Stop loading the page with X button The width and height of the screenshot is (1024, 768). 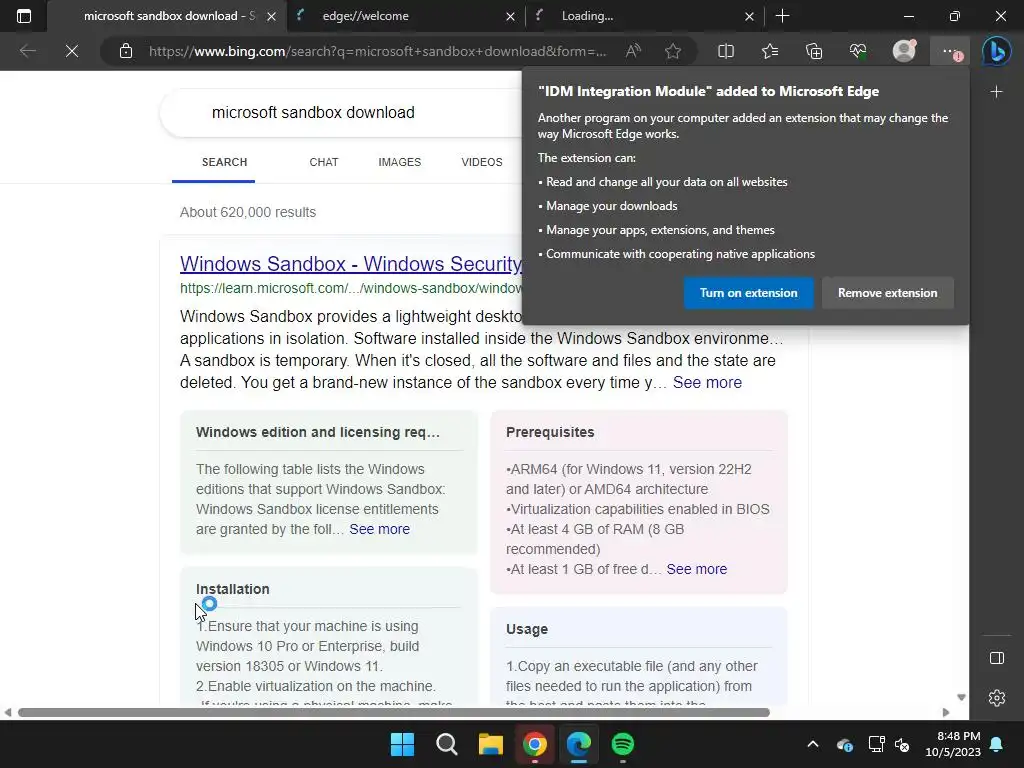(72, 51)
